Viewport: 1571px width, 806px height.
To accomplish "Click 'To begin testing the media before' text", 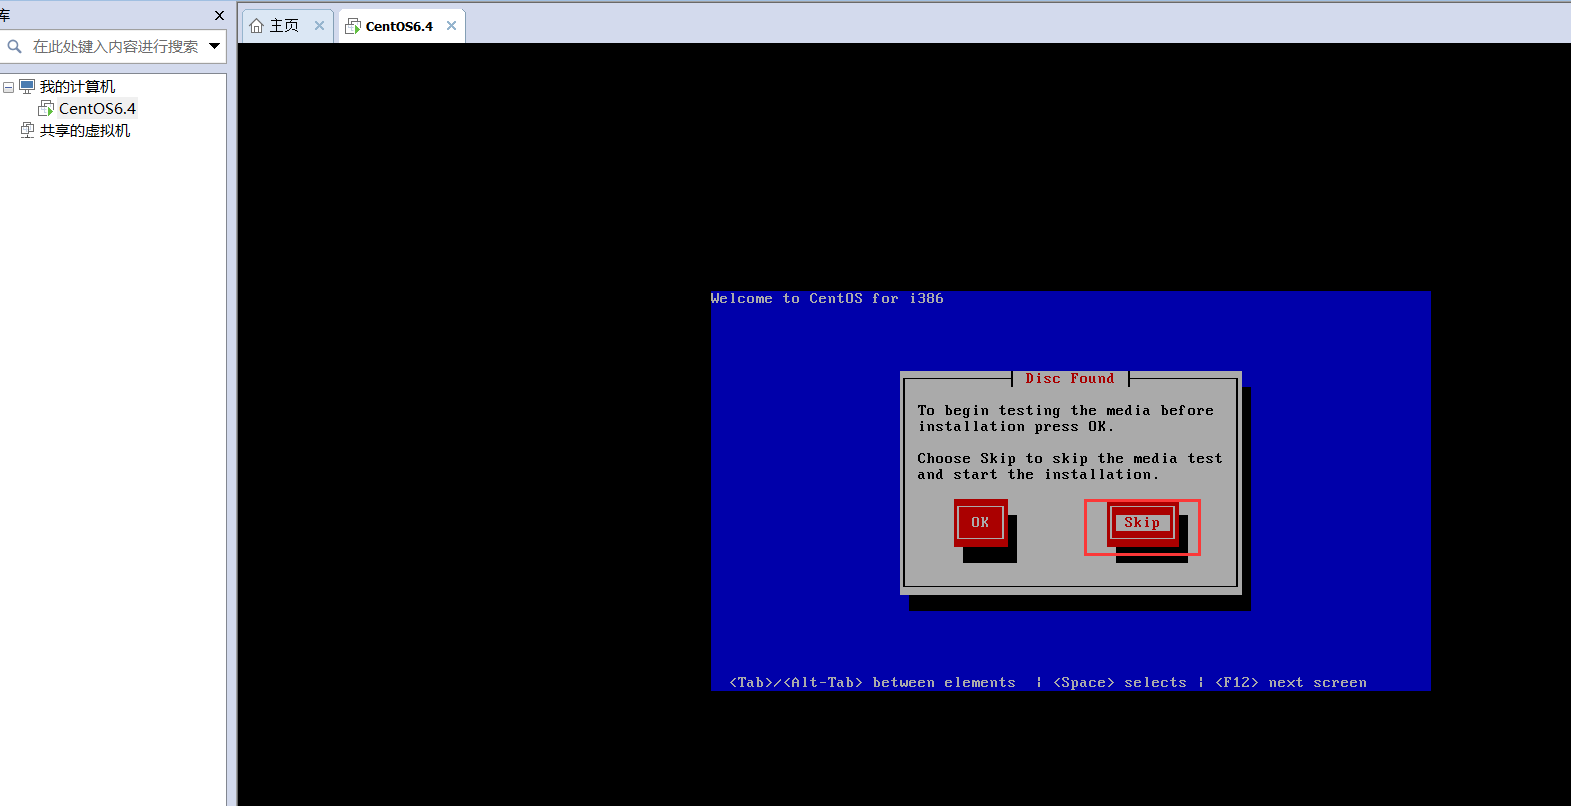I will (x=1066, y=410).
